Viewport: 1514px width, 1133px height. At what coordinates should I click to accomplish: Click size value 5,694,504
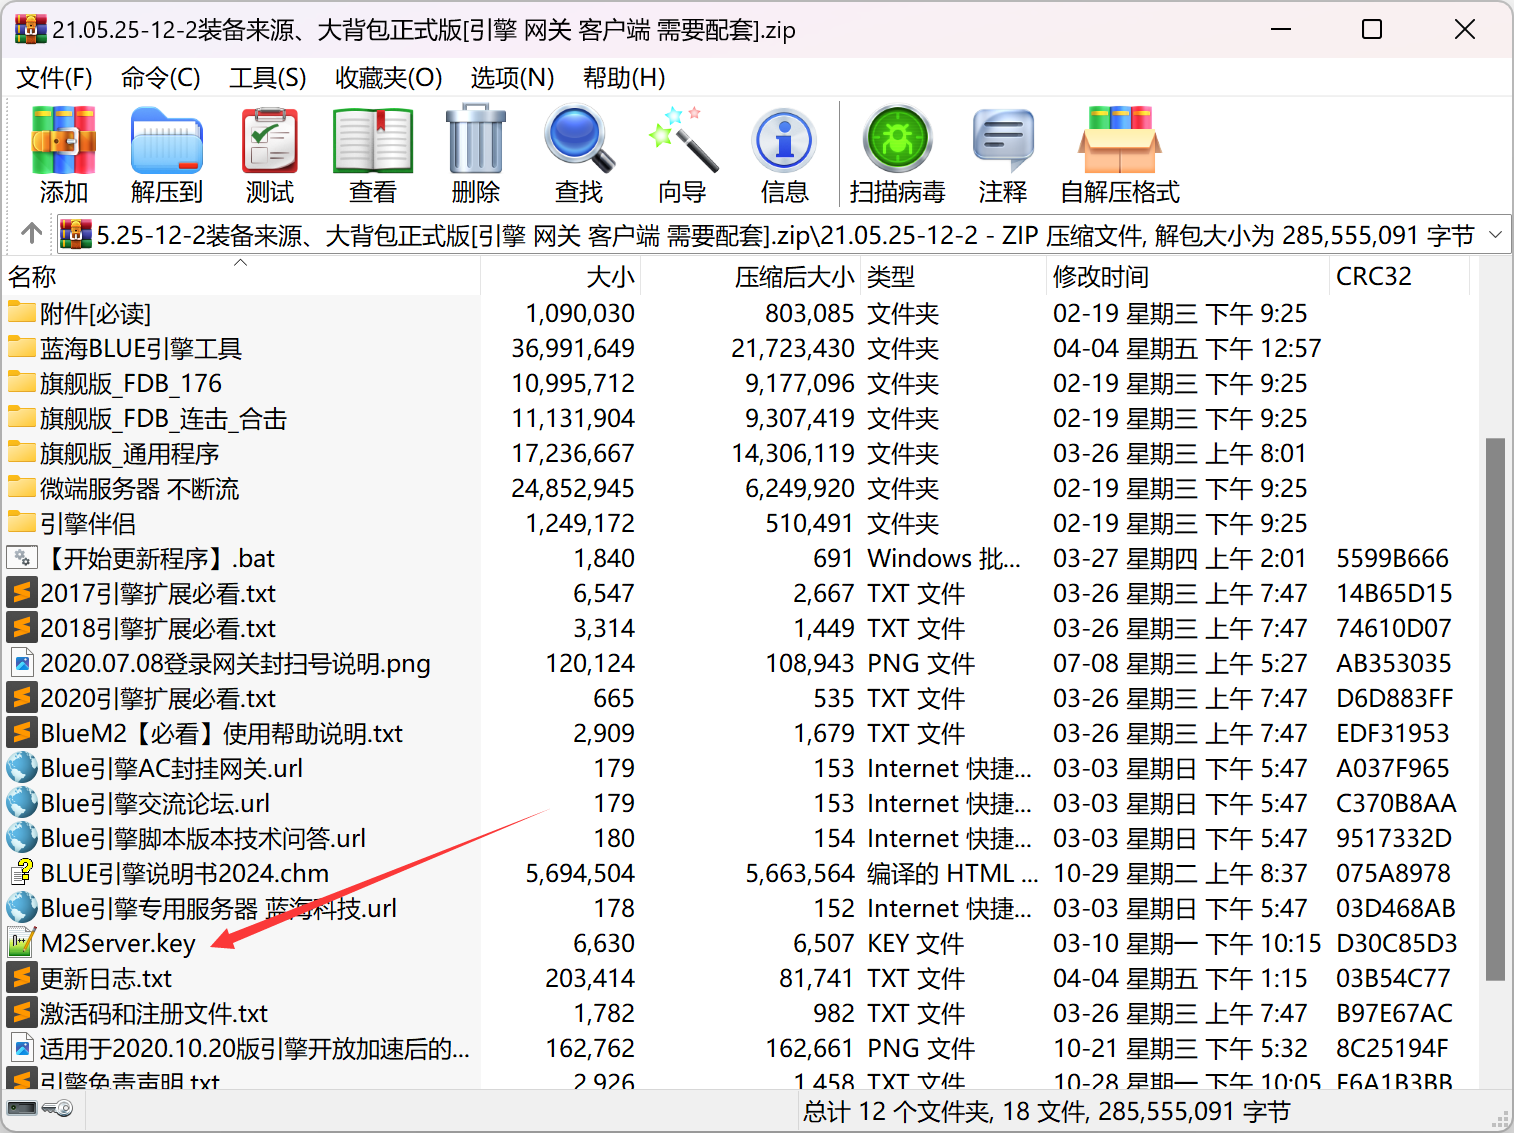[580, 873]
